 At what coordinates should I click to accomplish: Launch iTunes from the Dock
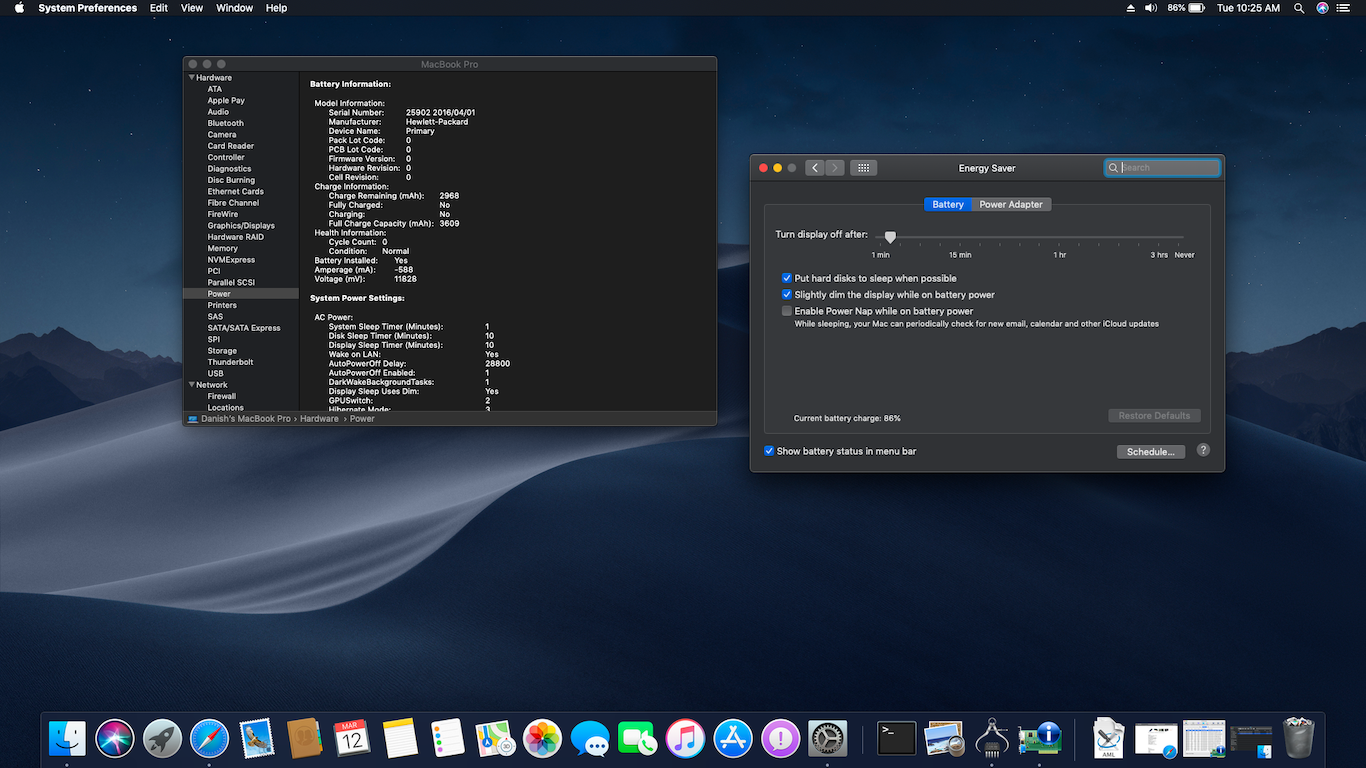(x=685, y=738)
